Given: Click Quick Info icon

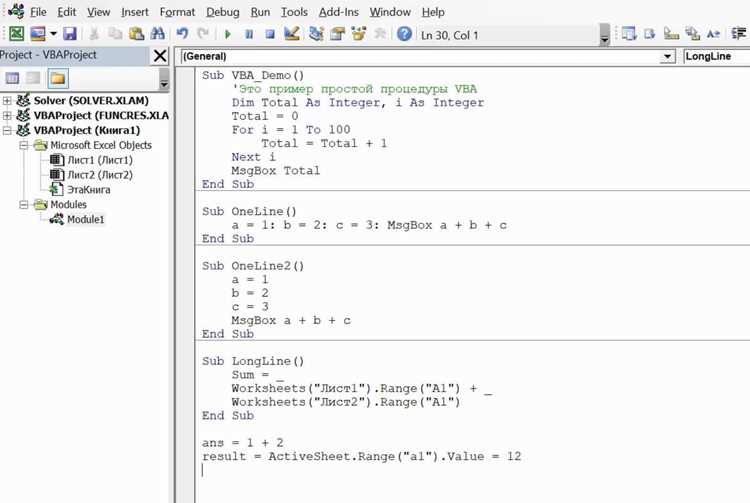Looking at the screenshot, I should pyautogui.click(x=671, y=34).
